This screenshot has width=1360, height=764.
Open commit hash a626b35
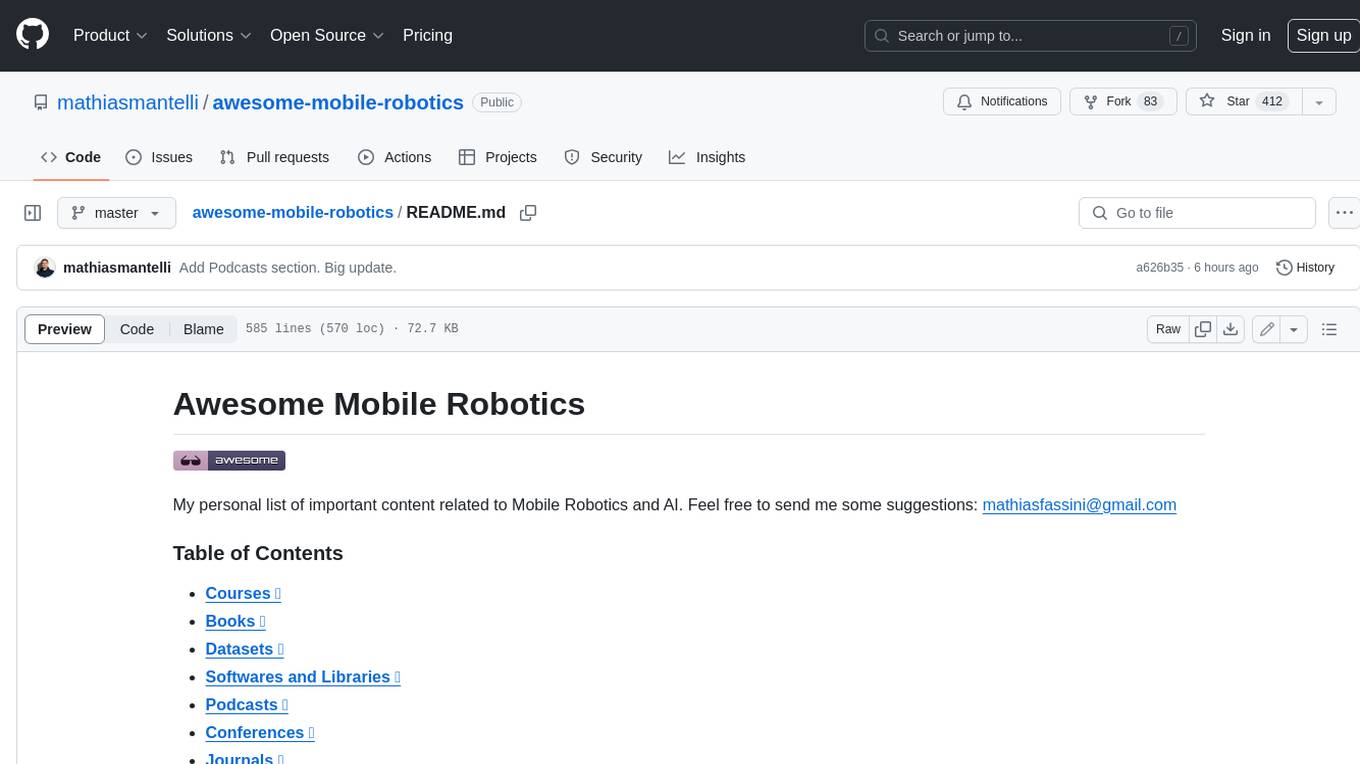click(1159, 268)
